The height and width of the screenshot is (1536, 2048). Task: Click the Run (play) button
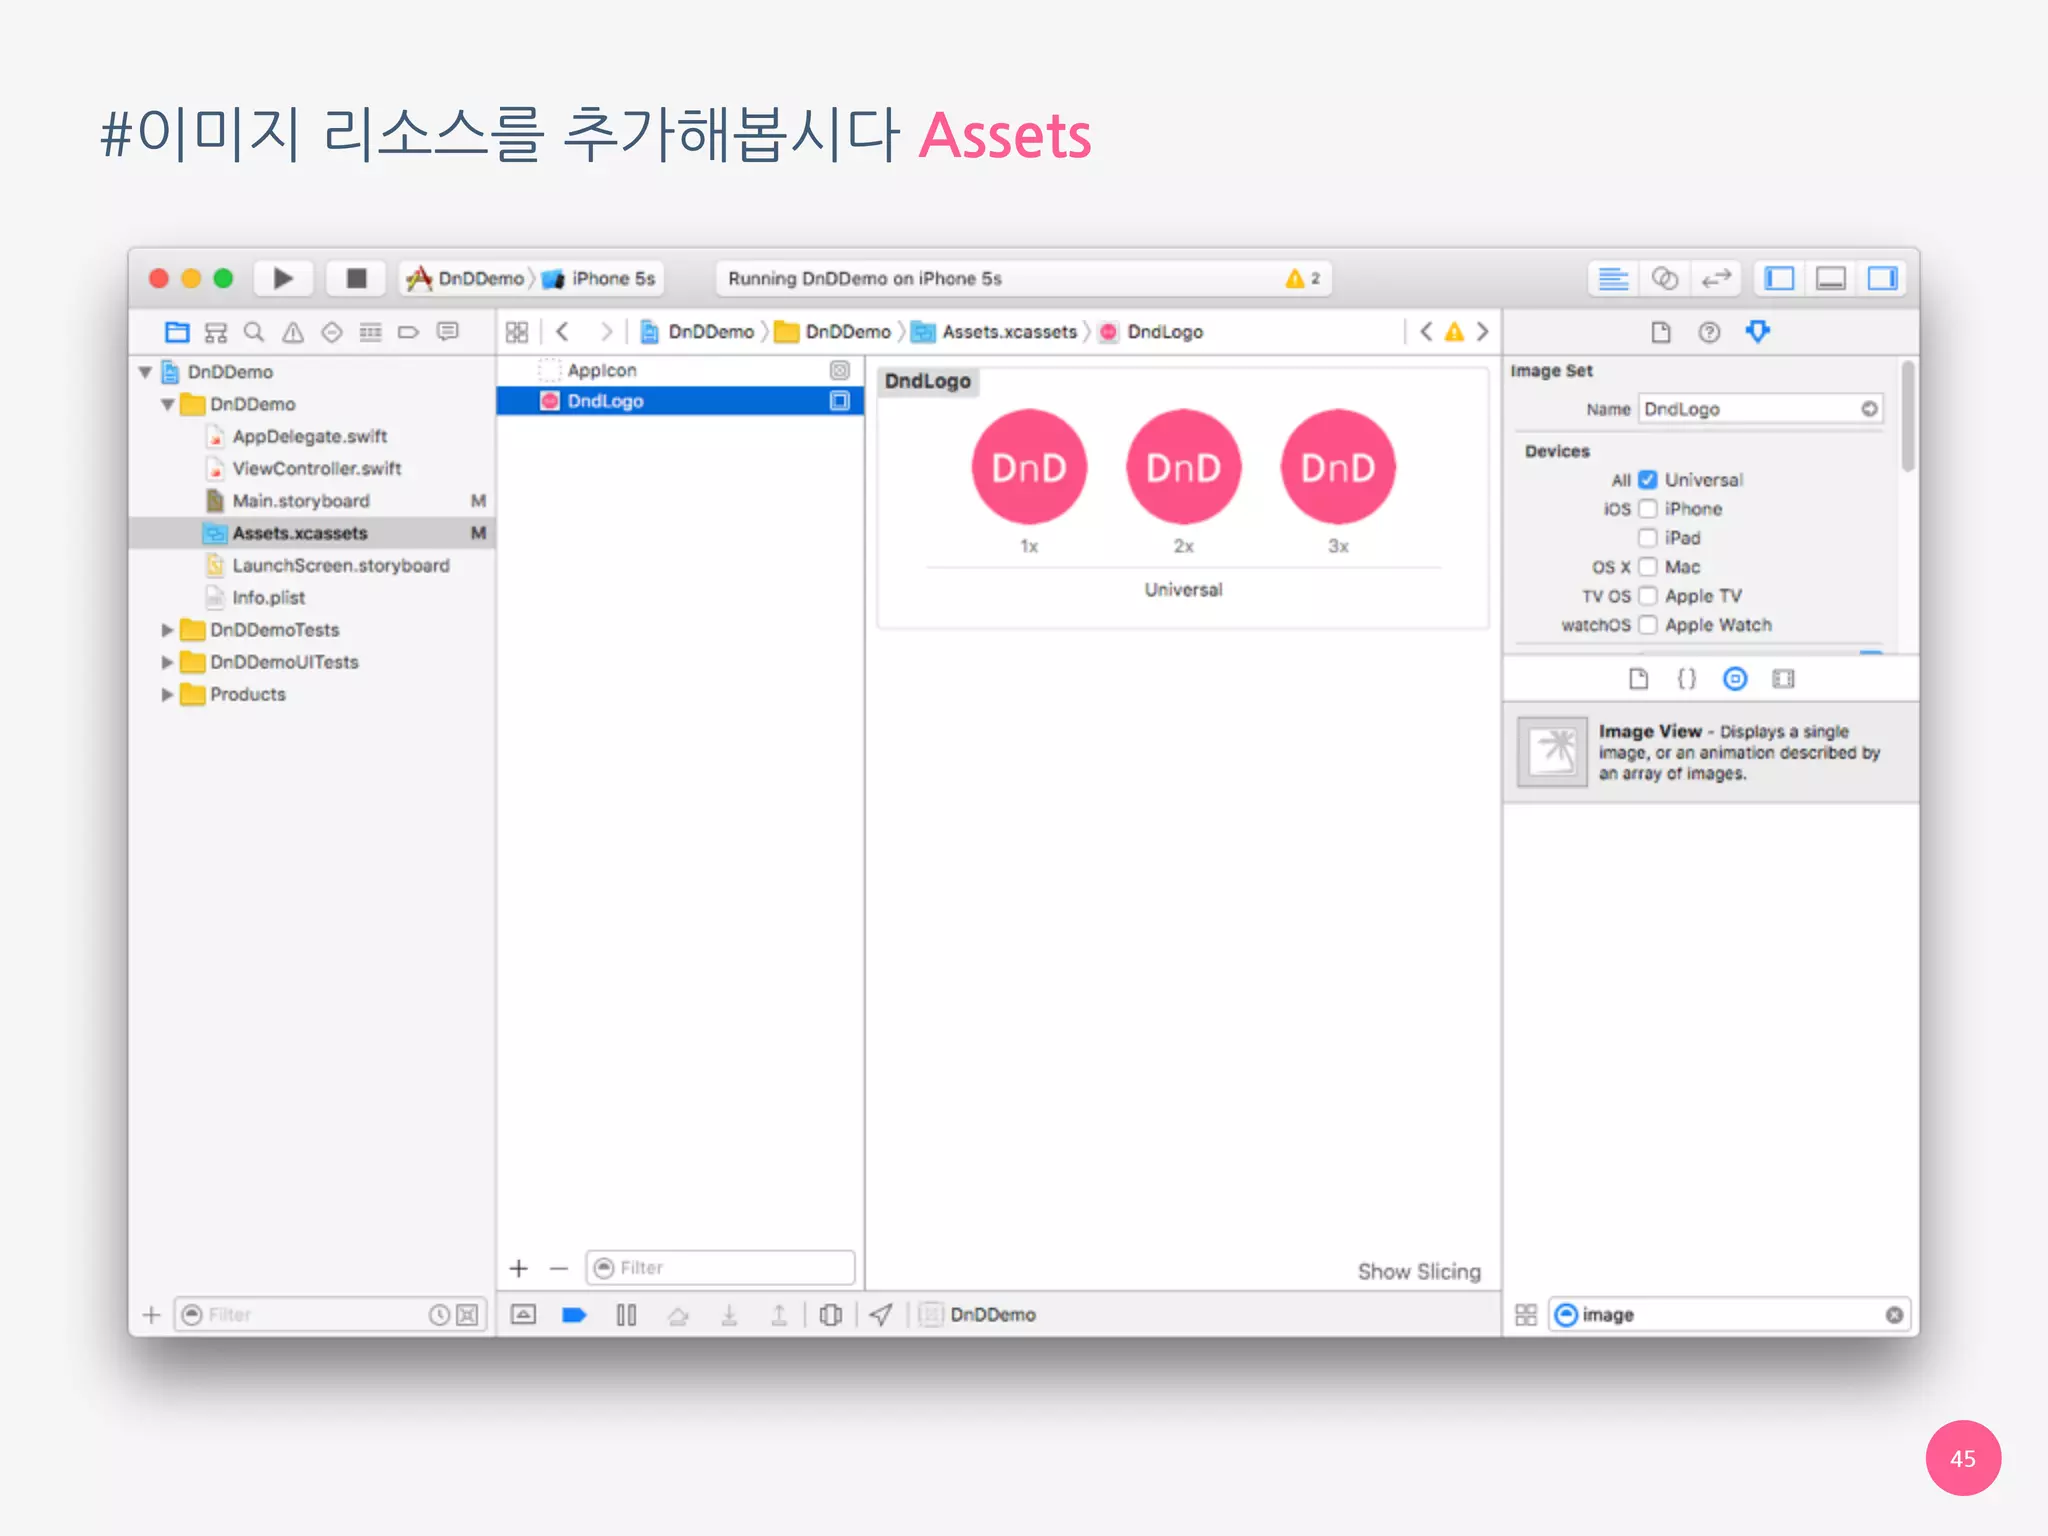click(283, 278)
